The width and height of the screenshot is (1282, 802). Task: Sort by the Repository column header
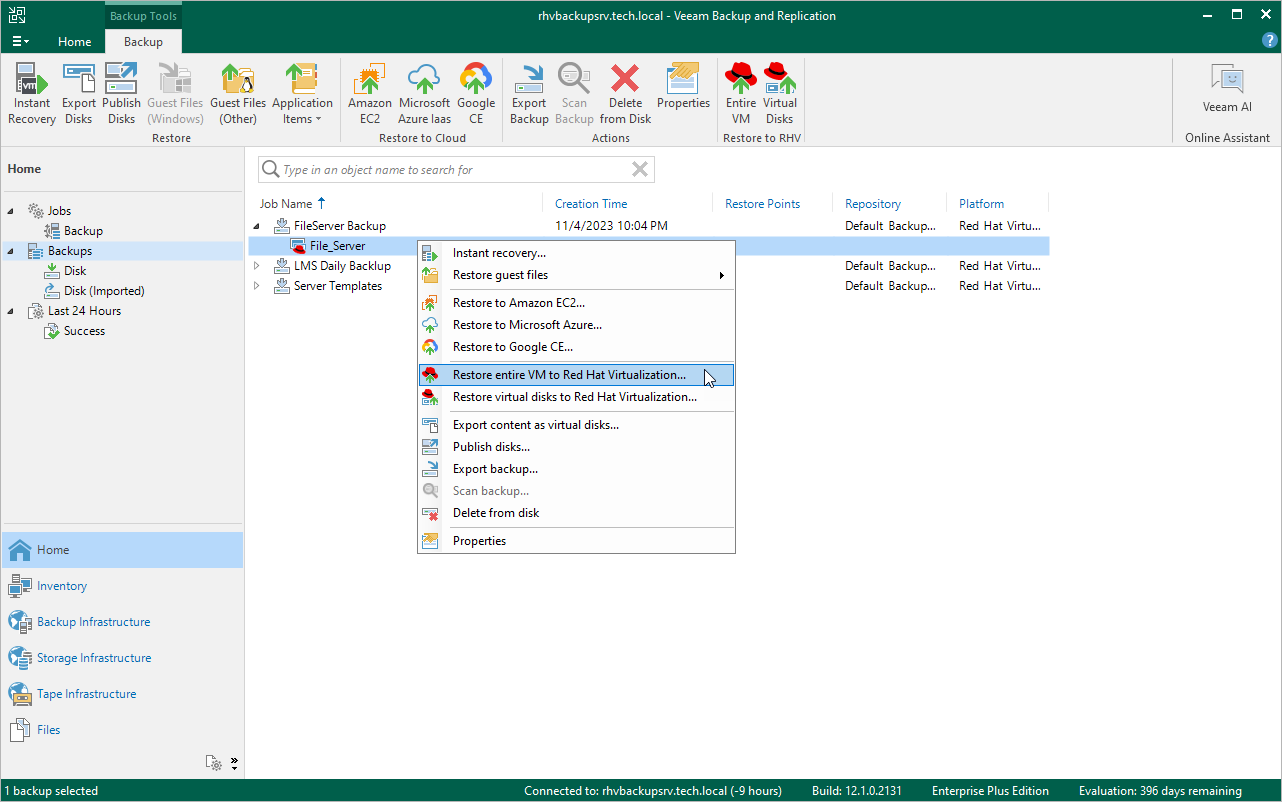(x=873, y=204)
